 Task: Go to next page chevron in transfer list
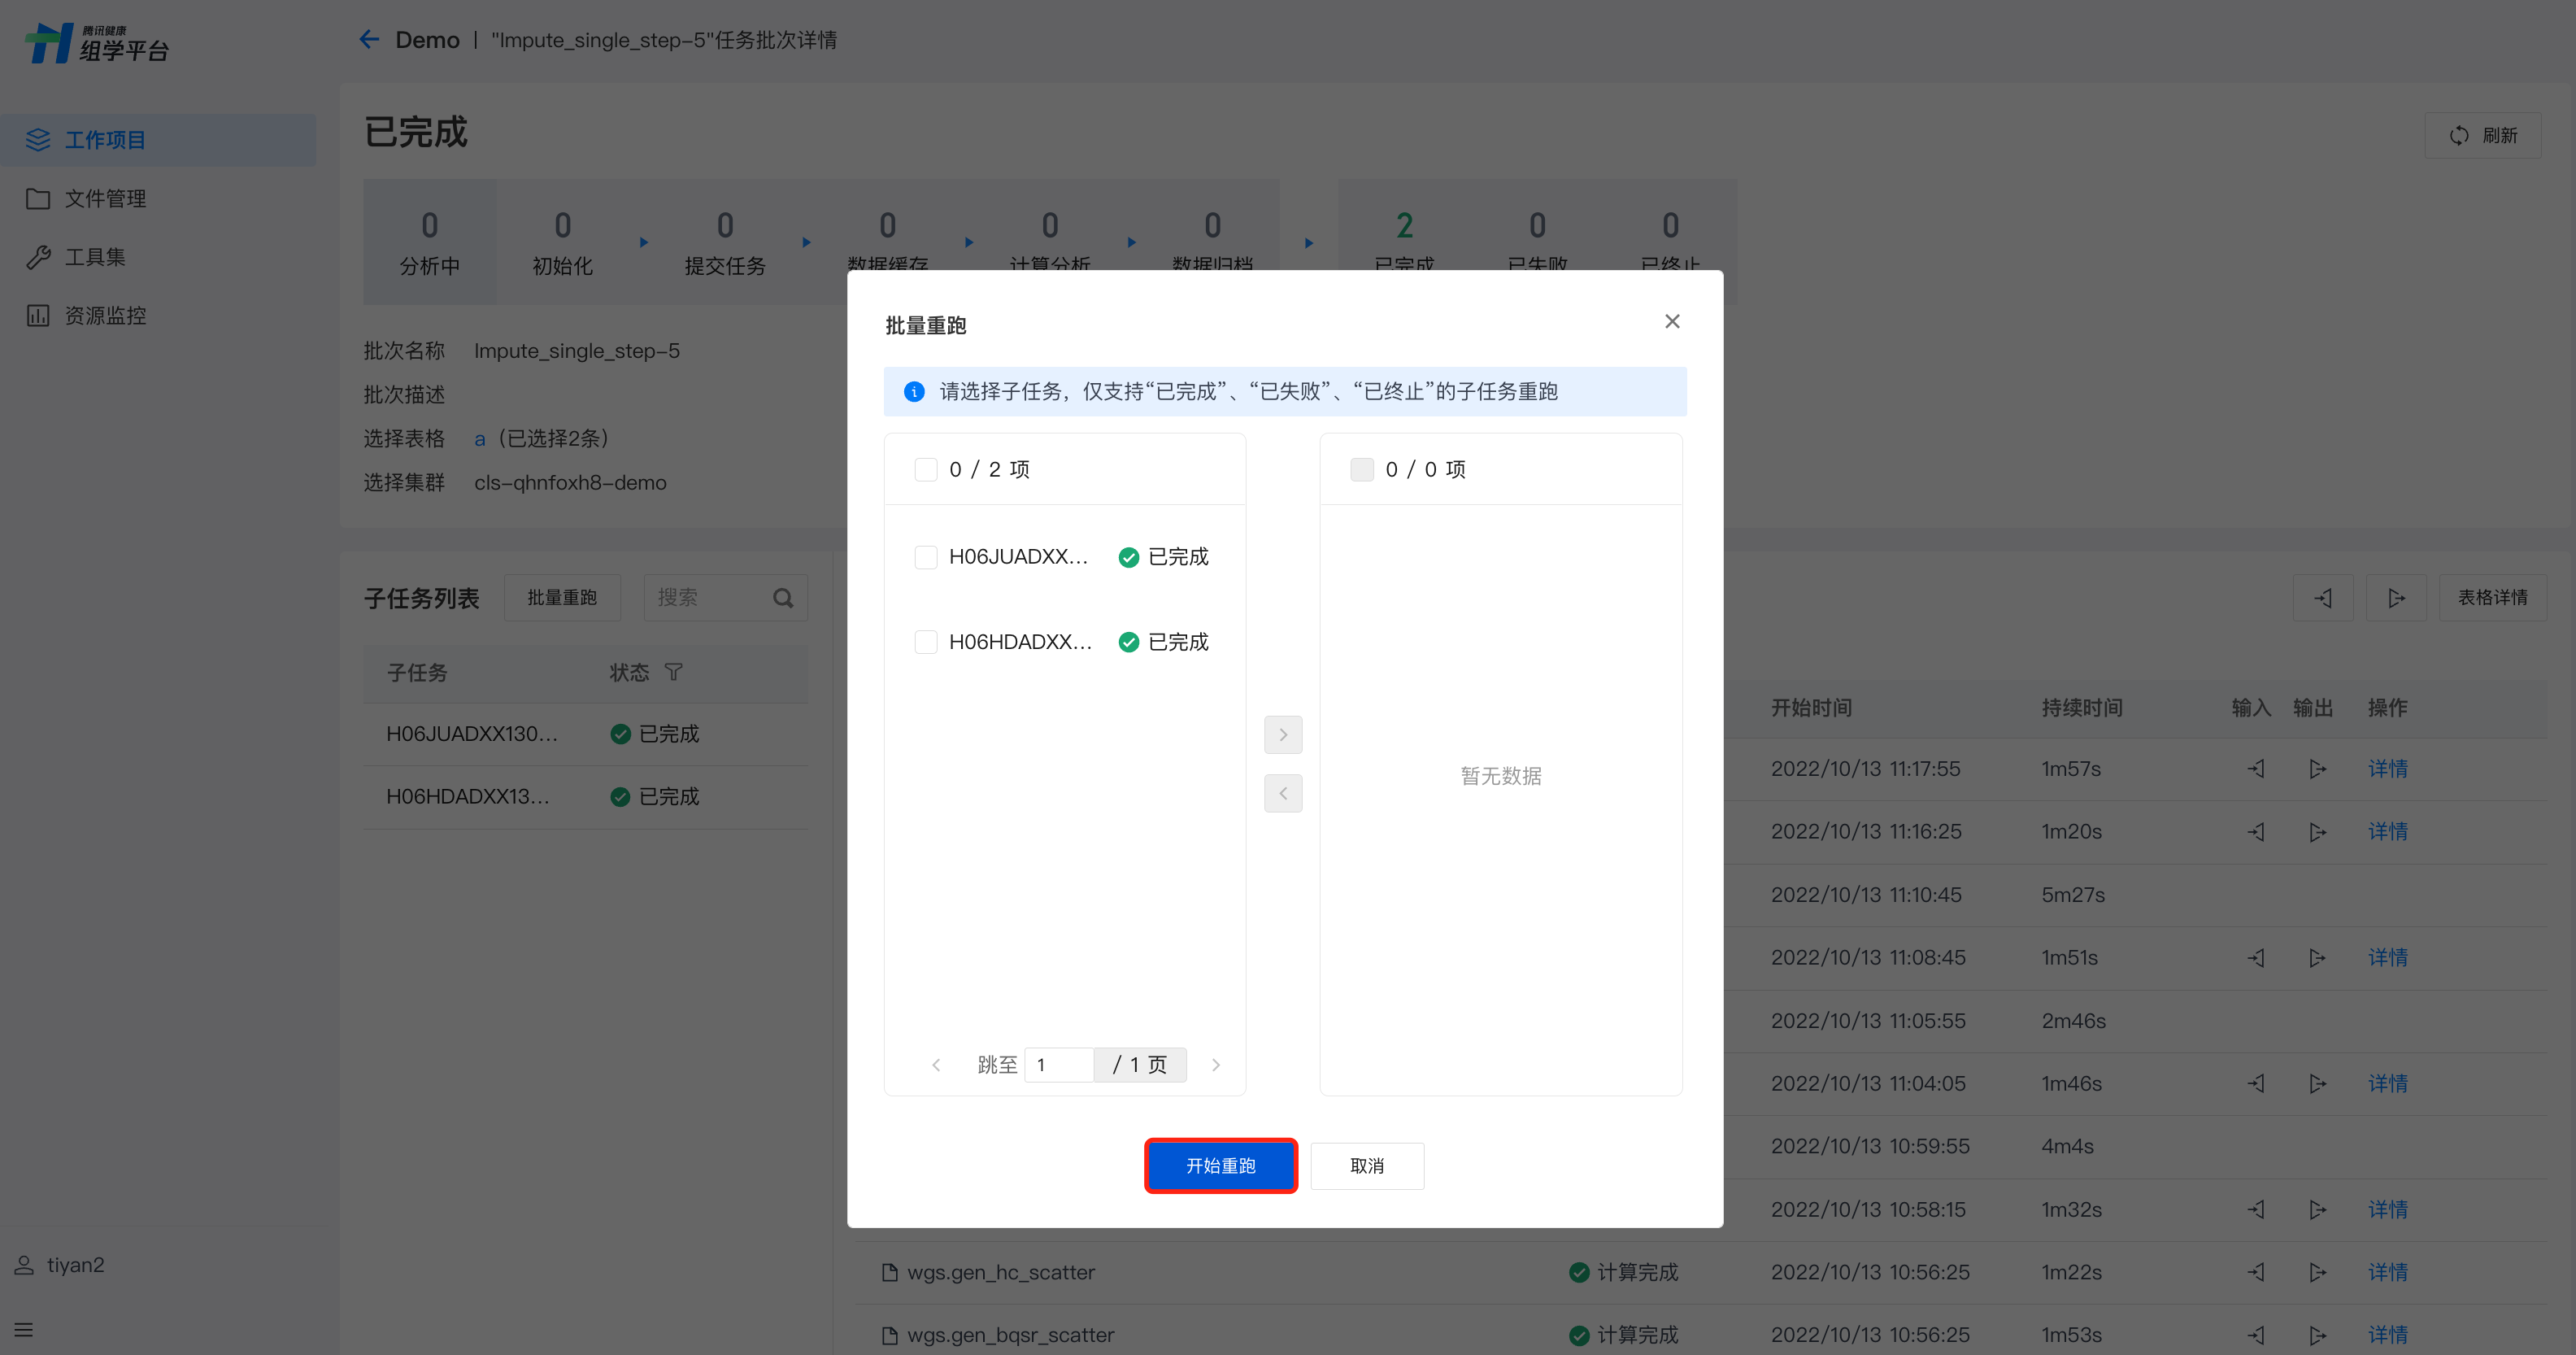click(x=1216, y=1065)
